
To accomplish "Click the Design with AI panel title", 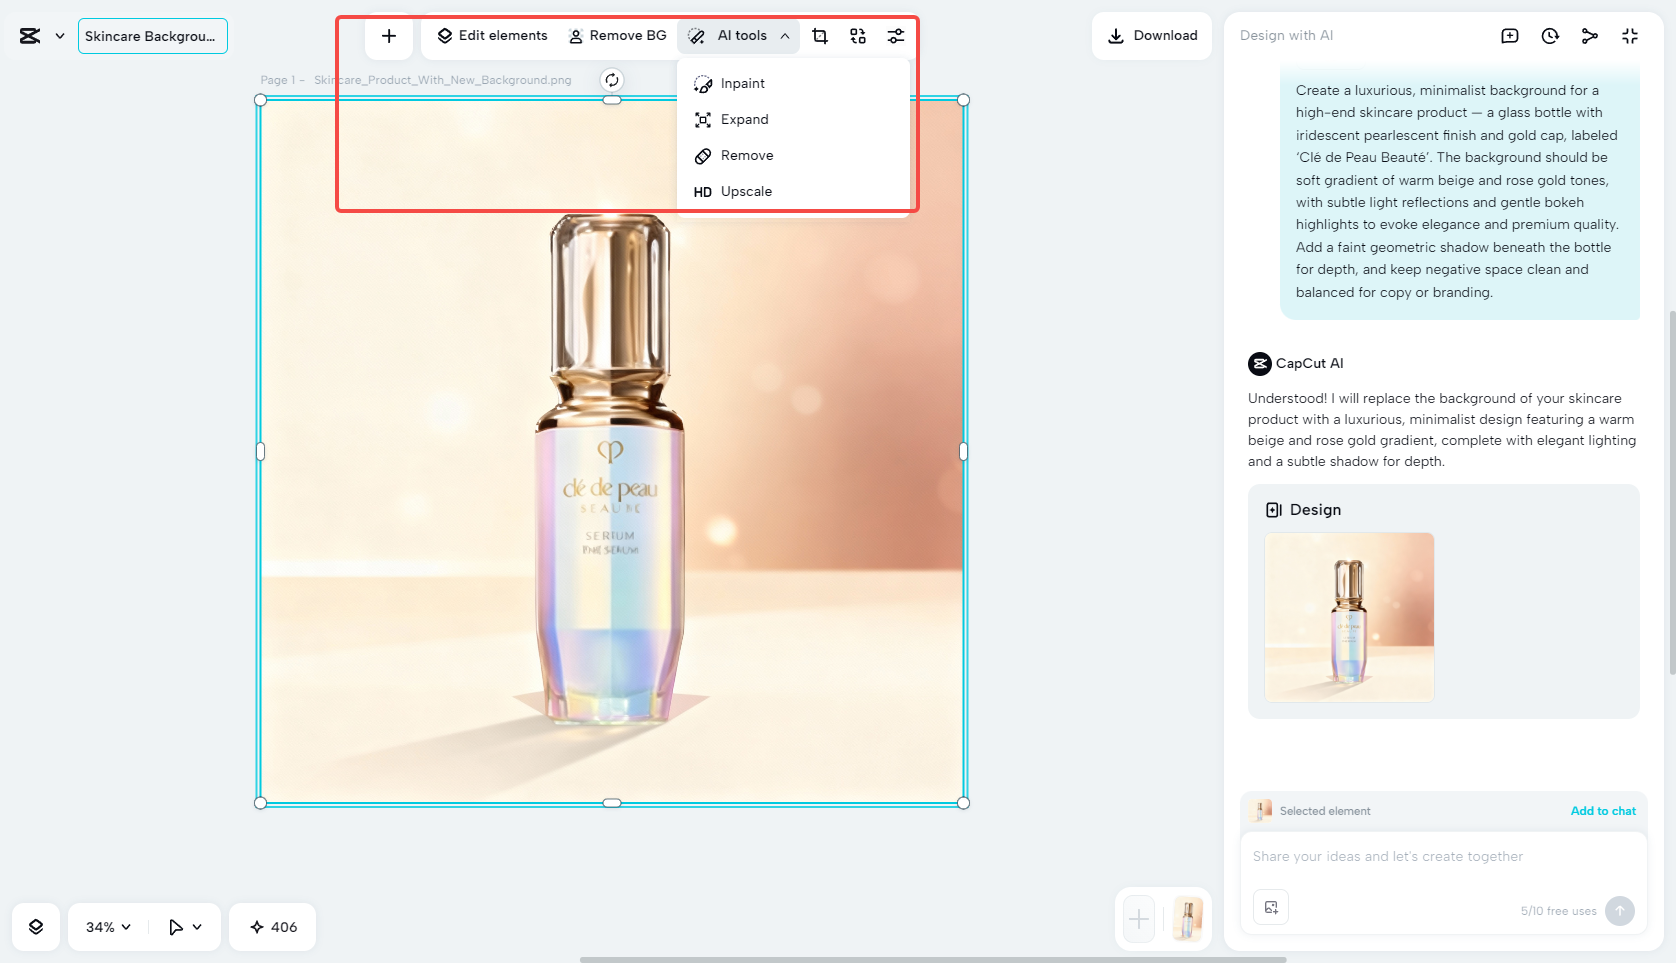I will click(x=1286, y=36).
